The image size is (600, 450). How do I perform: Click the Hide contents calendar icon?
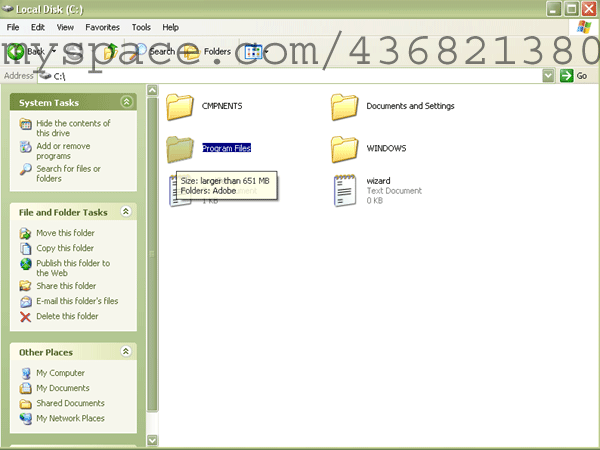coord(26,124)
